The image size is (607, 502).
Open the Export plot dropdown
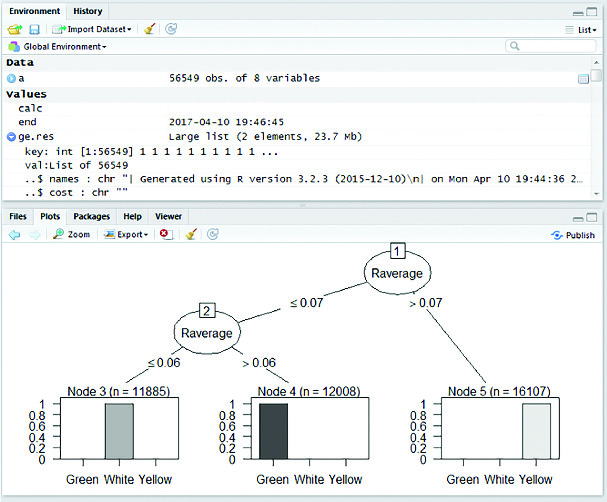point(126,234)
